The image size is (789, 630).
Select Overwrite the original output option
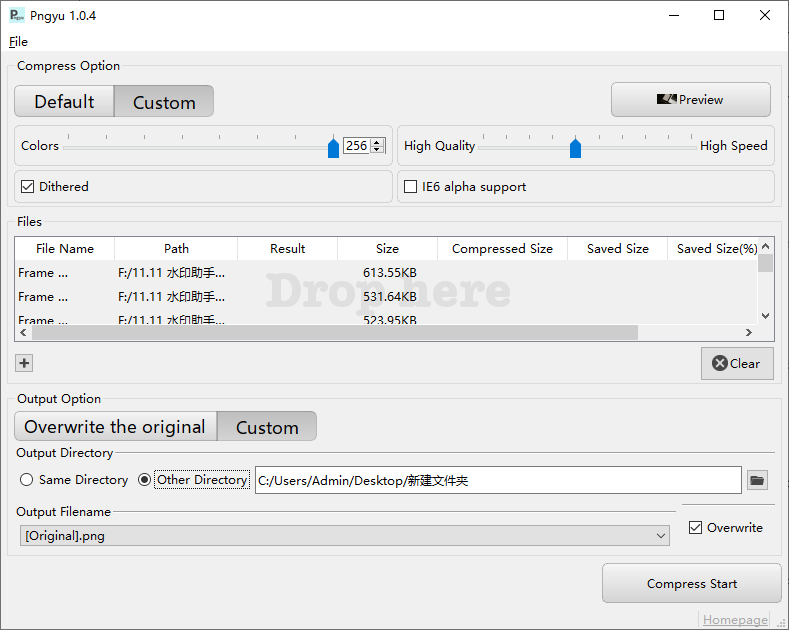(115, 427)
